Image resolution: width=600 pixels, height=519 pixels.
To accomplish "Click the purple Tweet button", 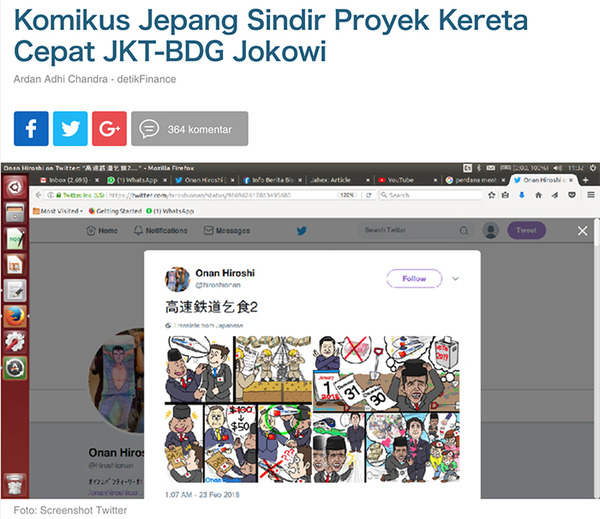I will (x=527, y=230).
